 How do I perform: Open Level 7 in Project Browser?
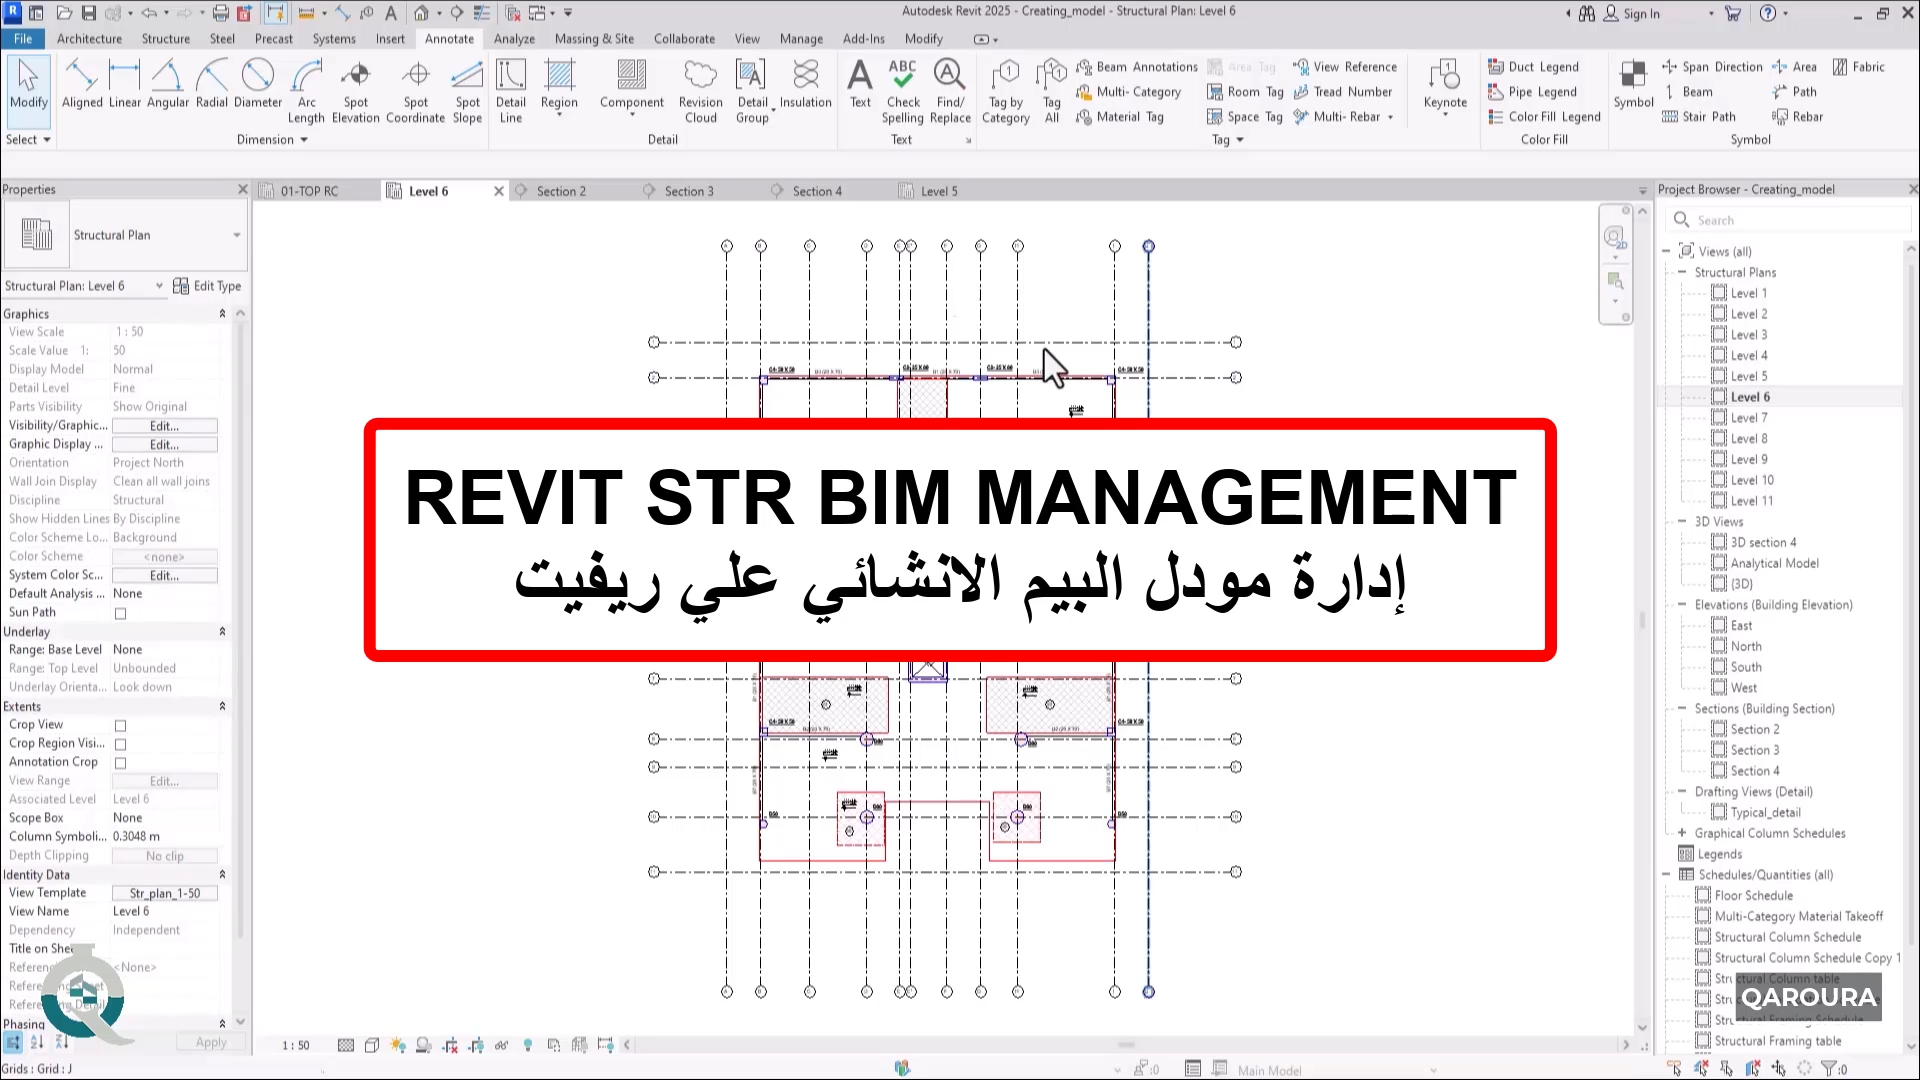[1749, 418]
